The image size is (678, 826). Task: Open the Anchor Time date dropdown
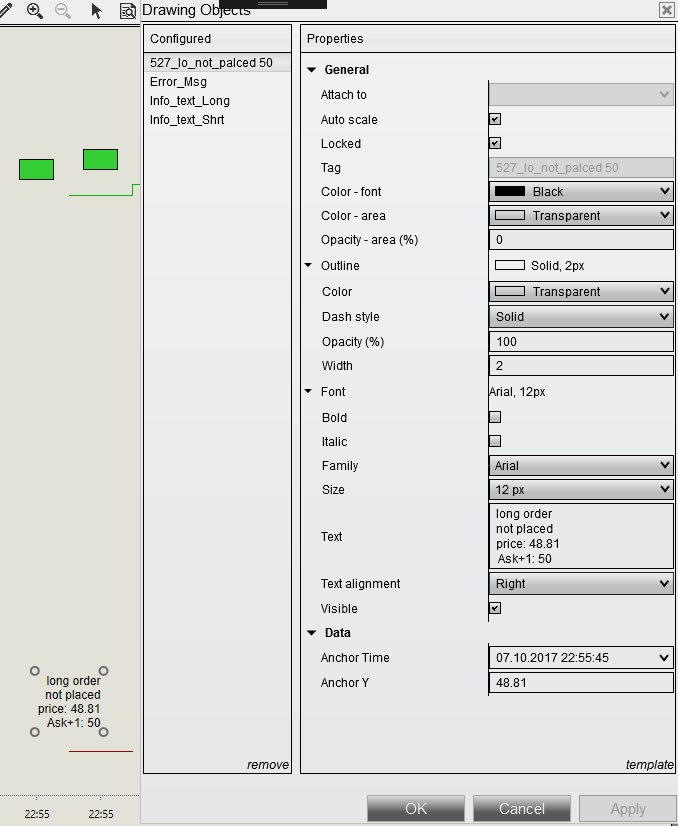coord(581,657)
